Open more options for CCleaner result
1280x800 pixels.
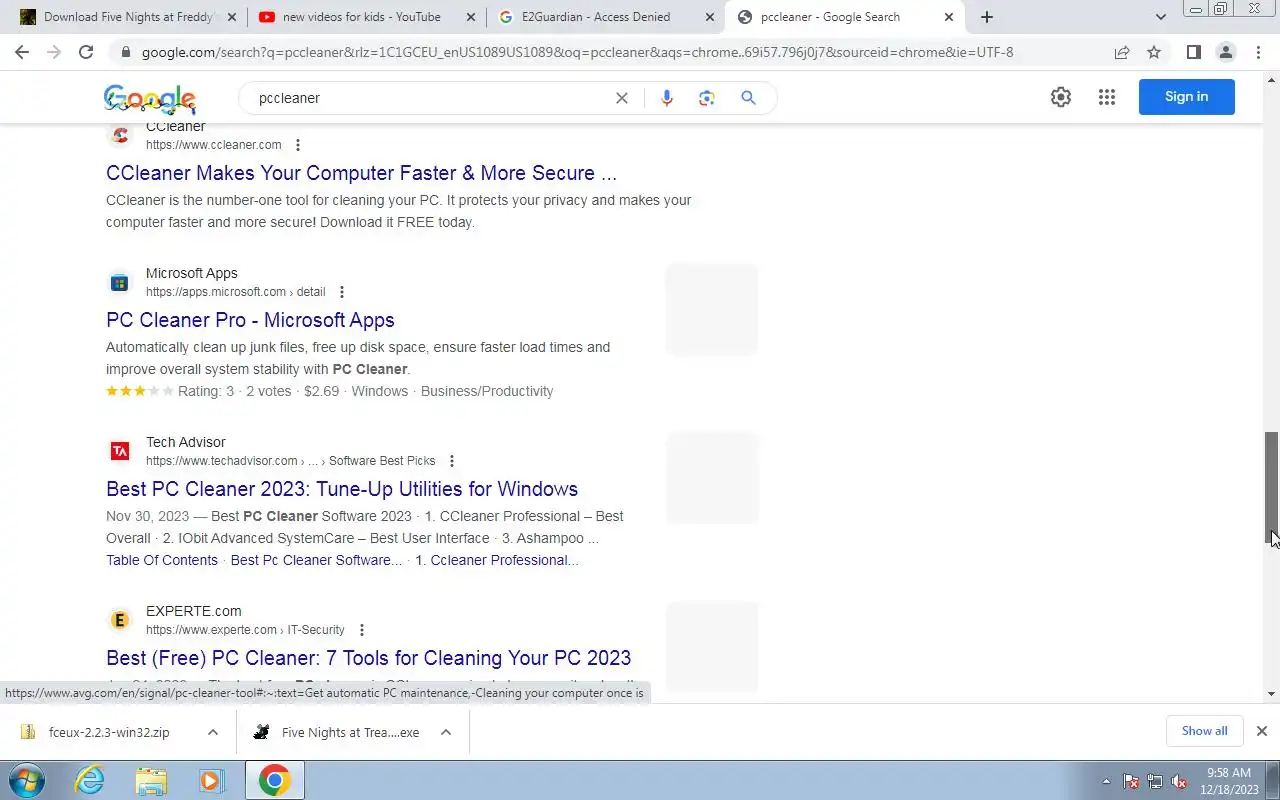pyautogui.click(x=297, y=145)
